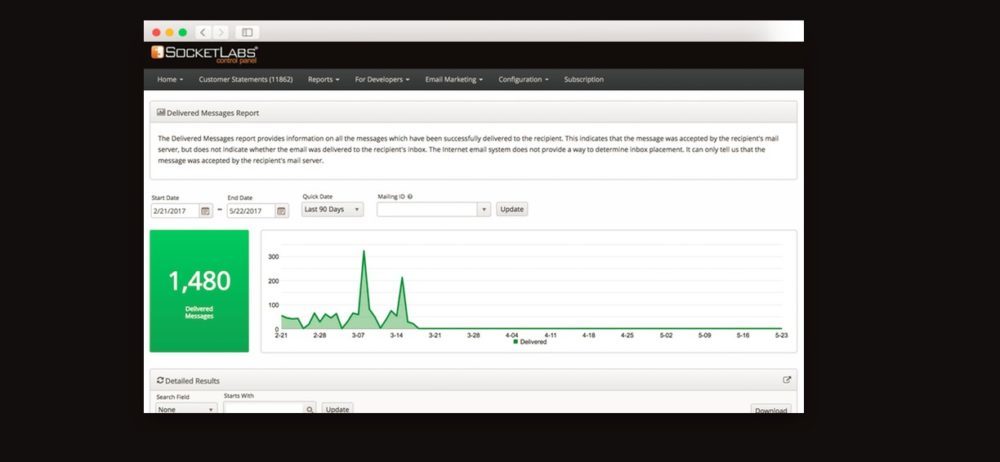Click the Download button
The image size is (1000, 462).
tap(770, 410)
